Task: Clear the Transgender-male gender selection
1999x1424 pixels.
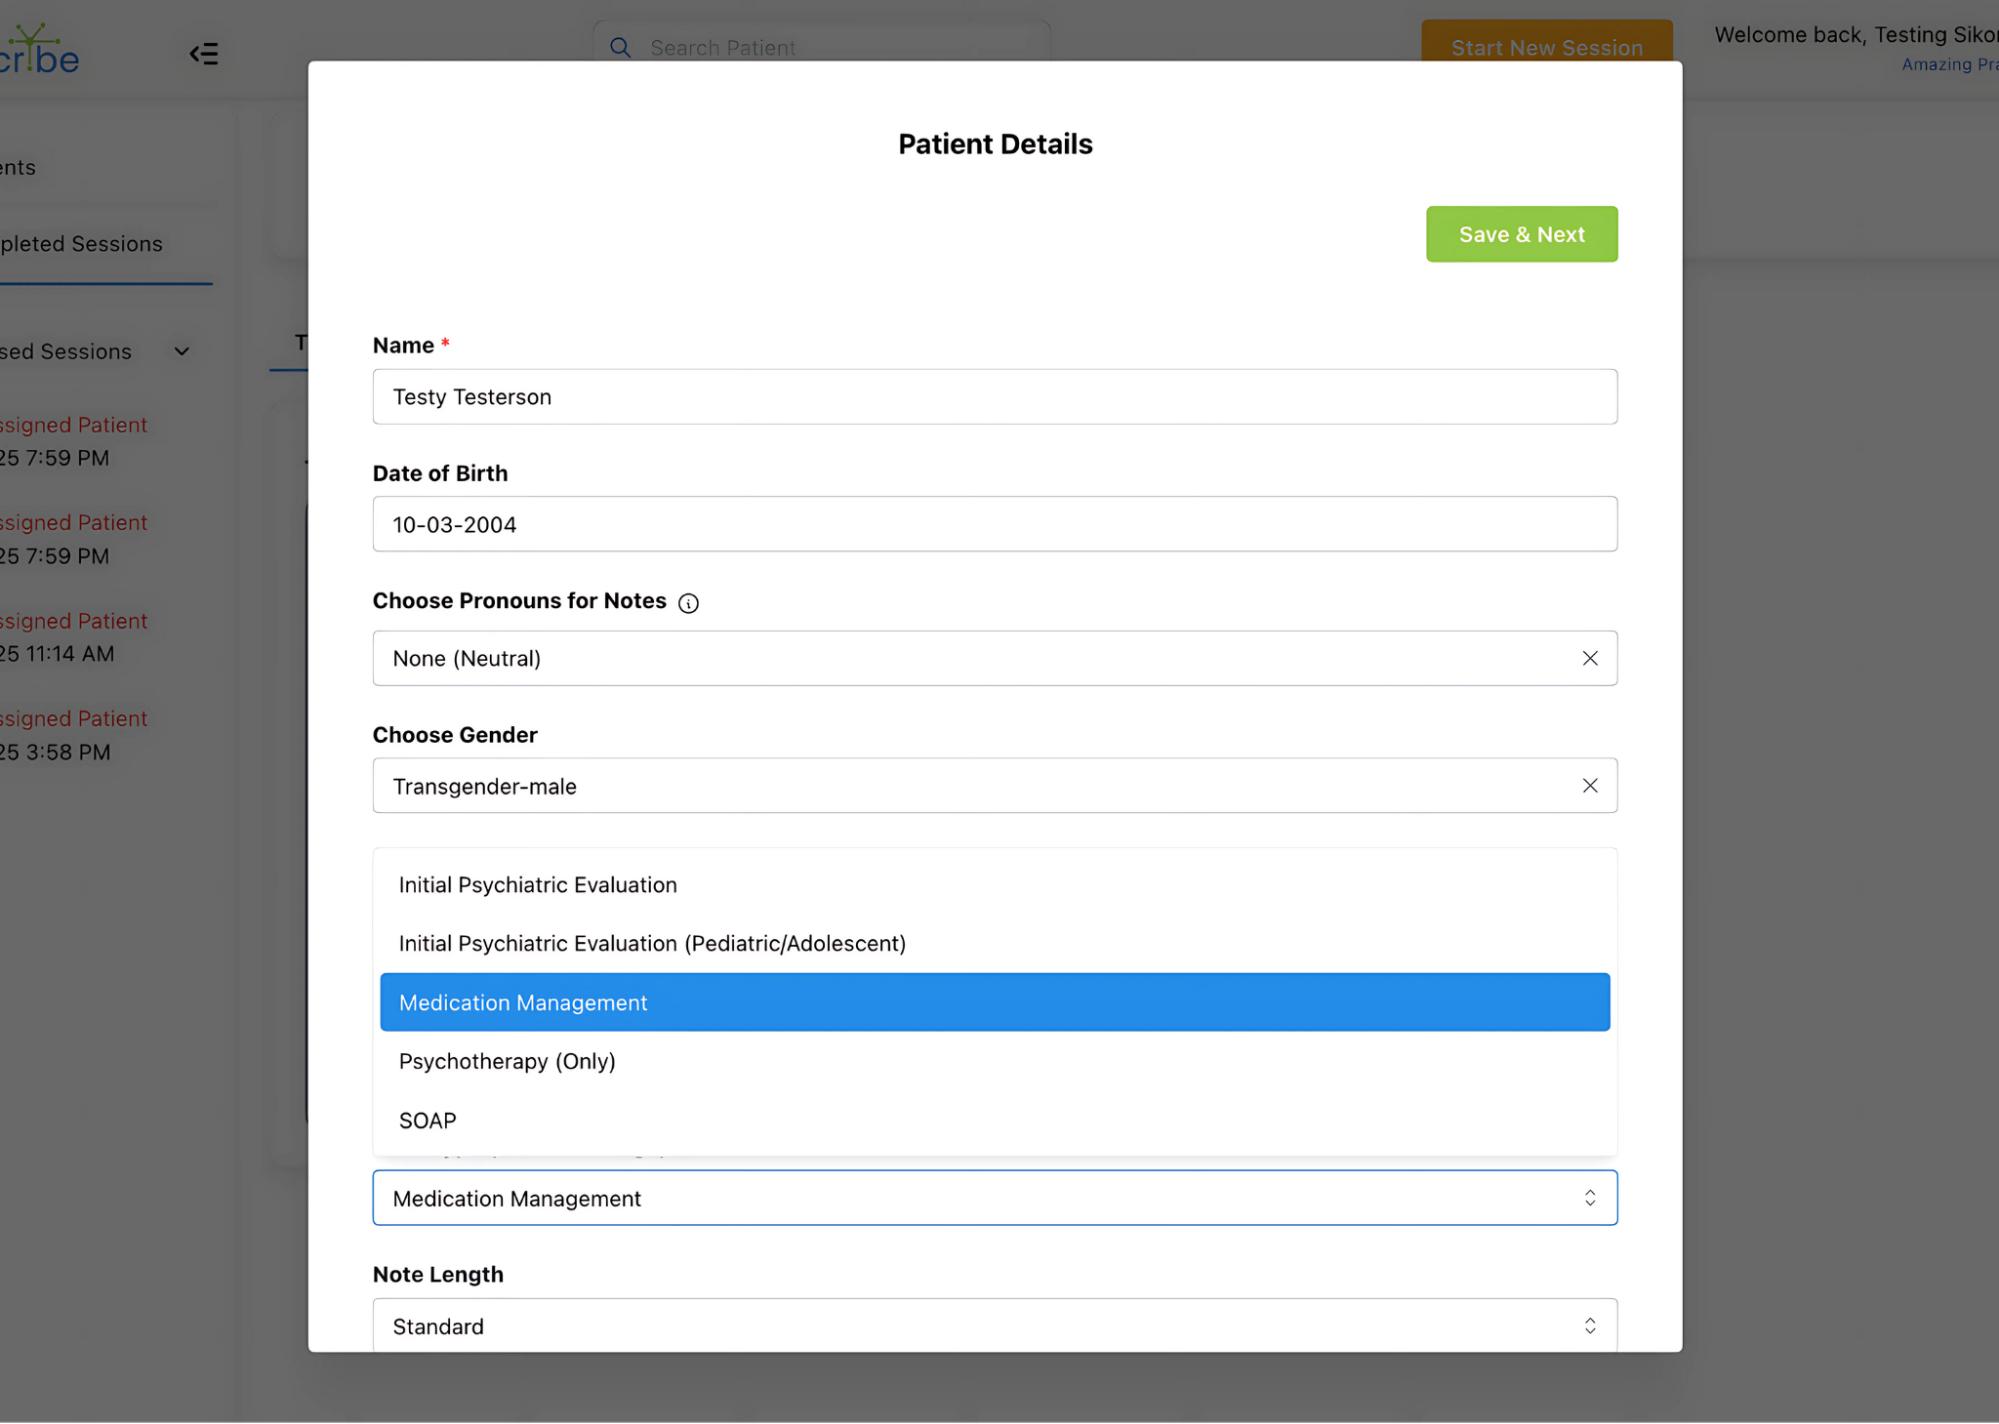Action: point(1589,786)
